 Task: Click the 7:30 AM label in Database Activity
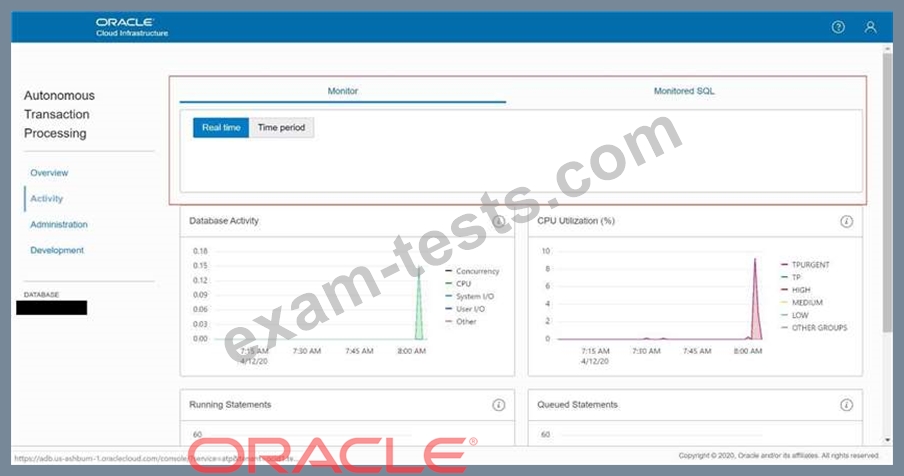[x=307, y=351]
